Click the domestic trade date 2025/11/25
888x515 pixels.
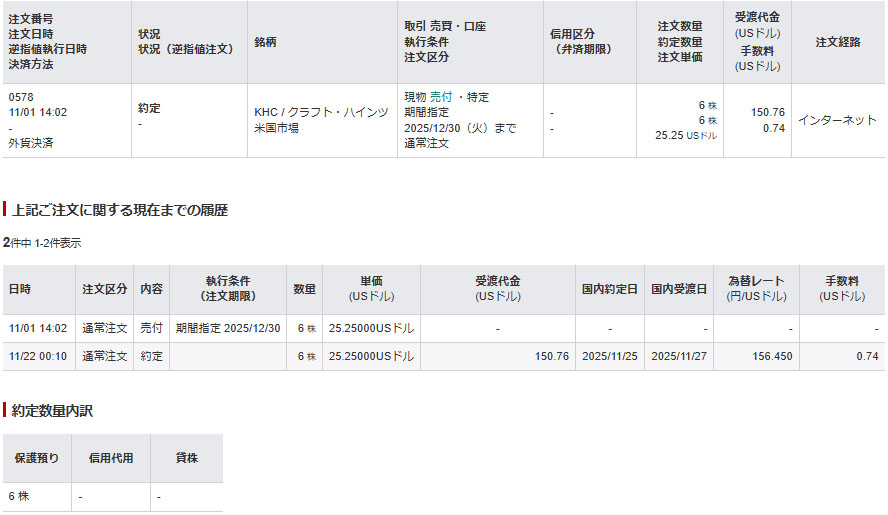click(609, 356)
